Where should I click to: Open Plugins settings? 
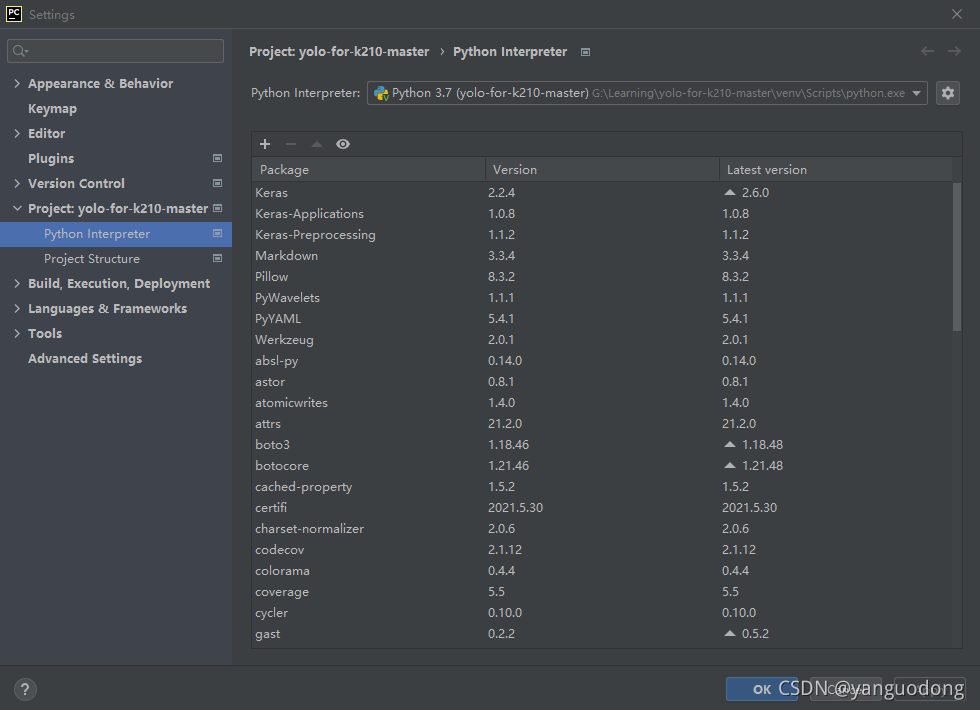pos(51,159)
